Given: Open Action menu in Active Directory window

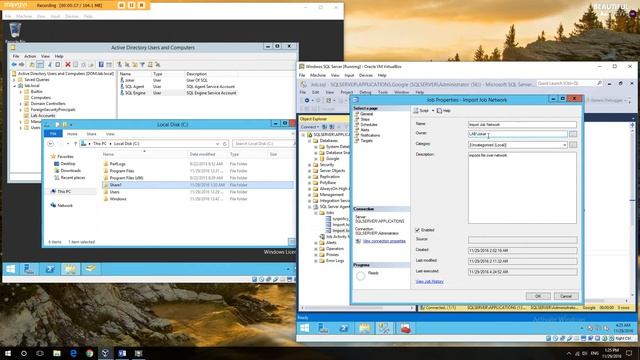Looking at the screenshot, I should (x=30, y=56).
